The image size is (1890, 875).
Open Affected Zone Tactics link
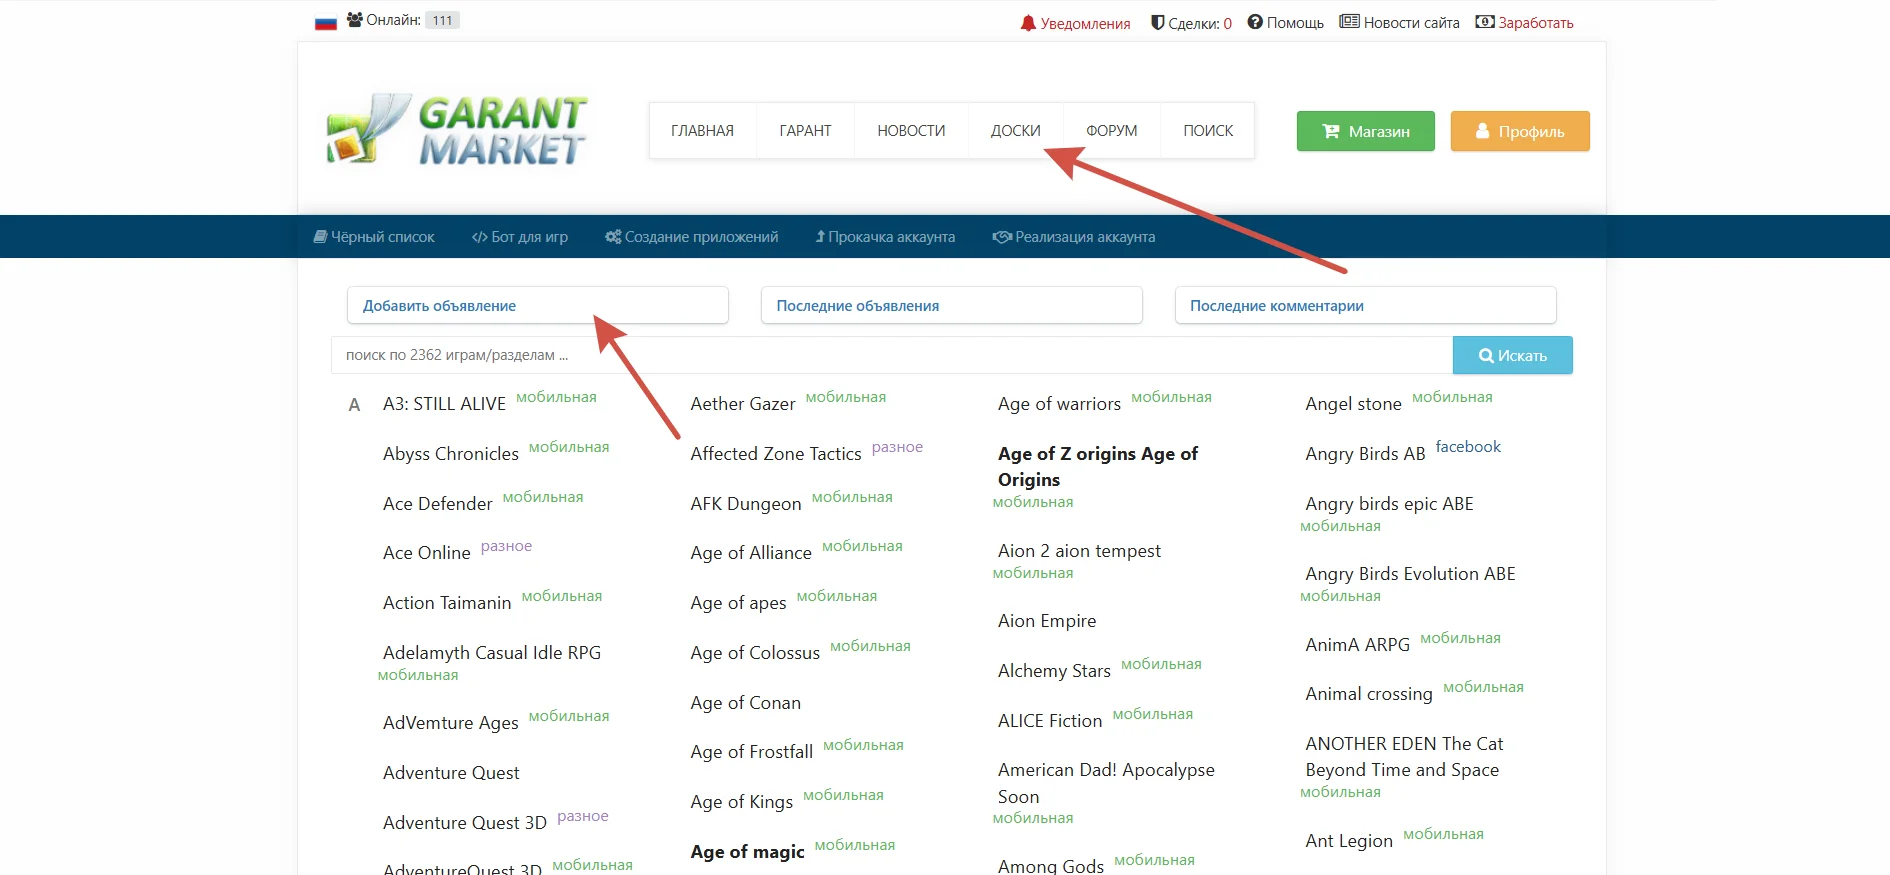click(x=776, y=454)
